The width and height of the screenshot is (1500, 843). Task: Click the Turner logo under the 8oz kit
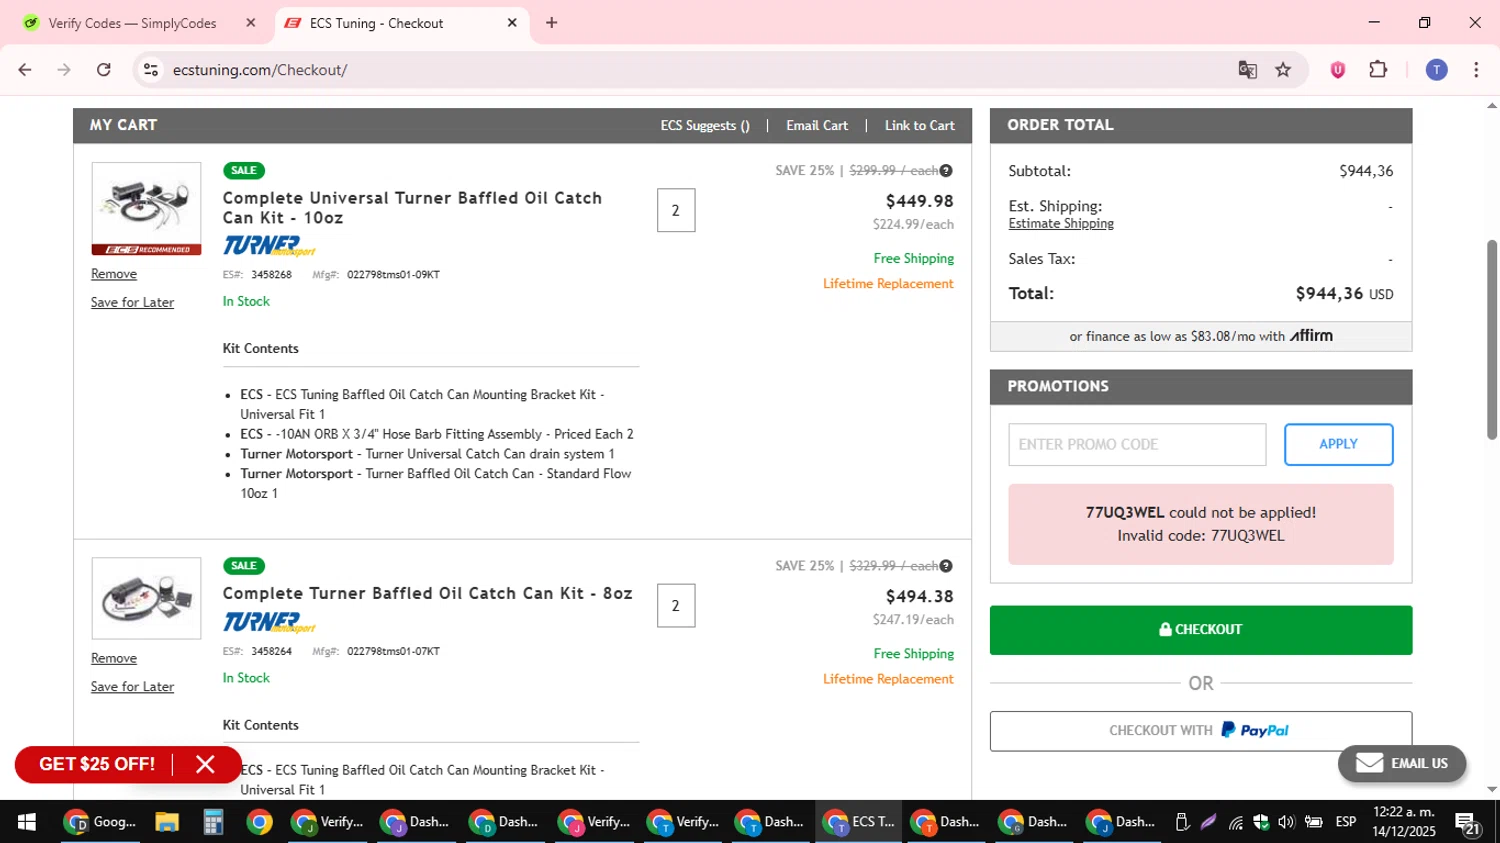pos(268,622)
